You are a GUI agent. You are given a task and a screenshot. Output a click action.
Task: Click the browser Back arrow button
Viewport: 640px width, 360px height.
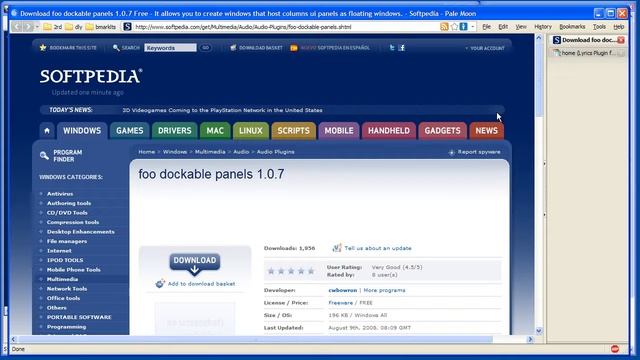coord(17,27)
